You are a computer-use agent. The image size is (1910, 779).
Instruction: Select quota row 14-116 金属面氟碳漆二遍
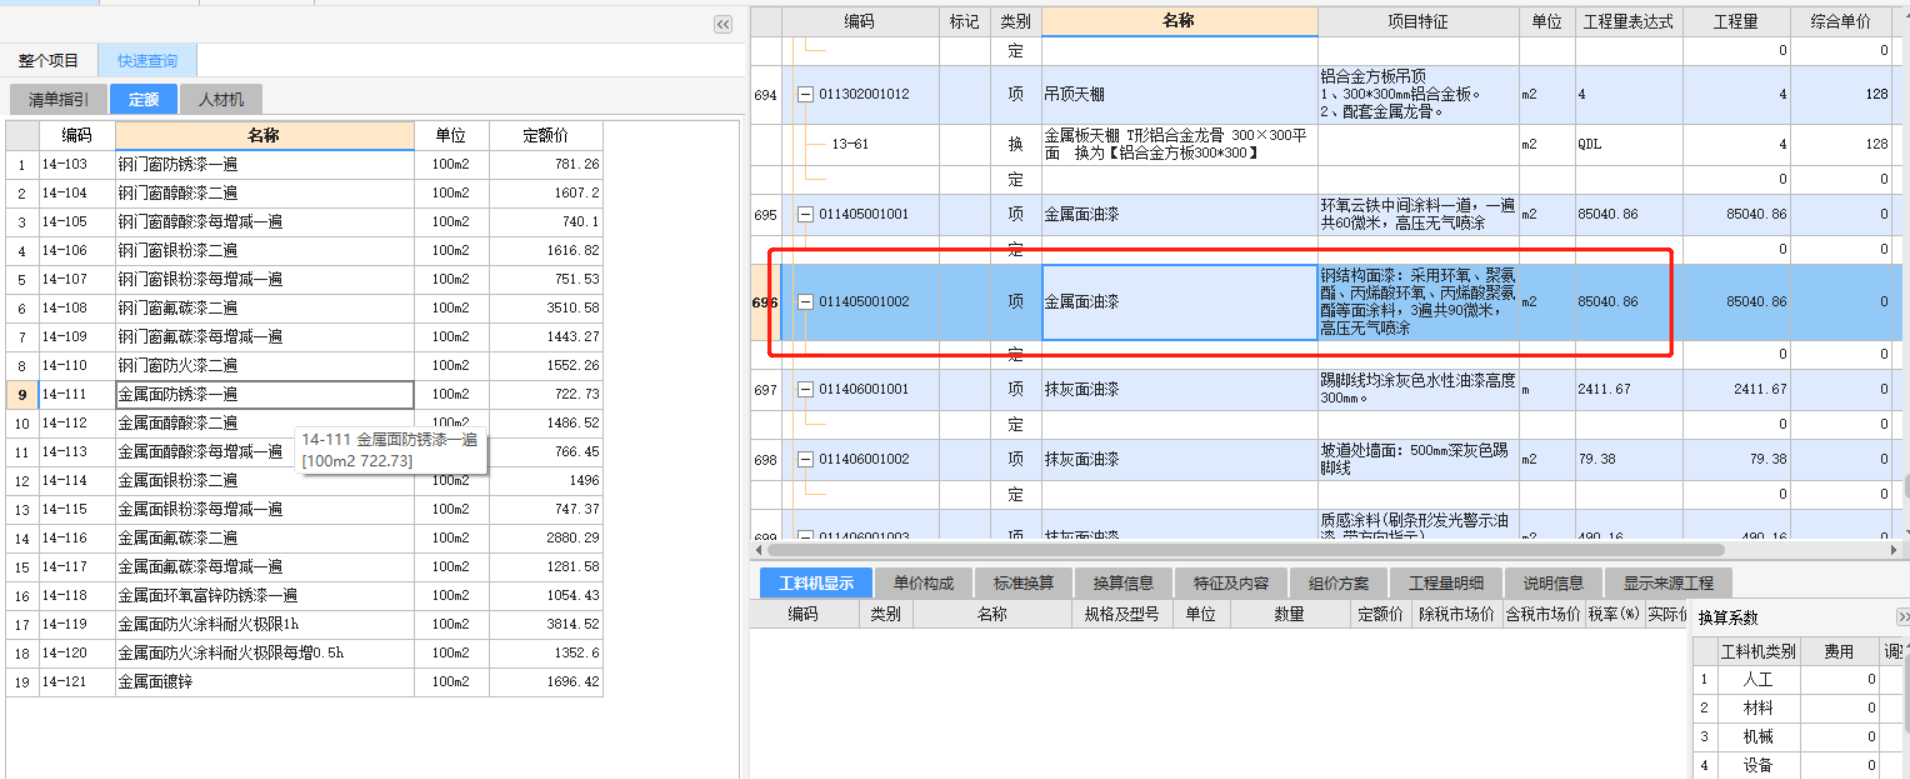(x=304, y=538)
